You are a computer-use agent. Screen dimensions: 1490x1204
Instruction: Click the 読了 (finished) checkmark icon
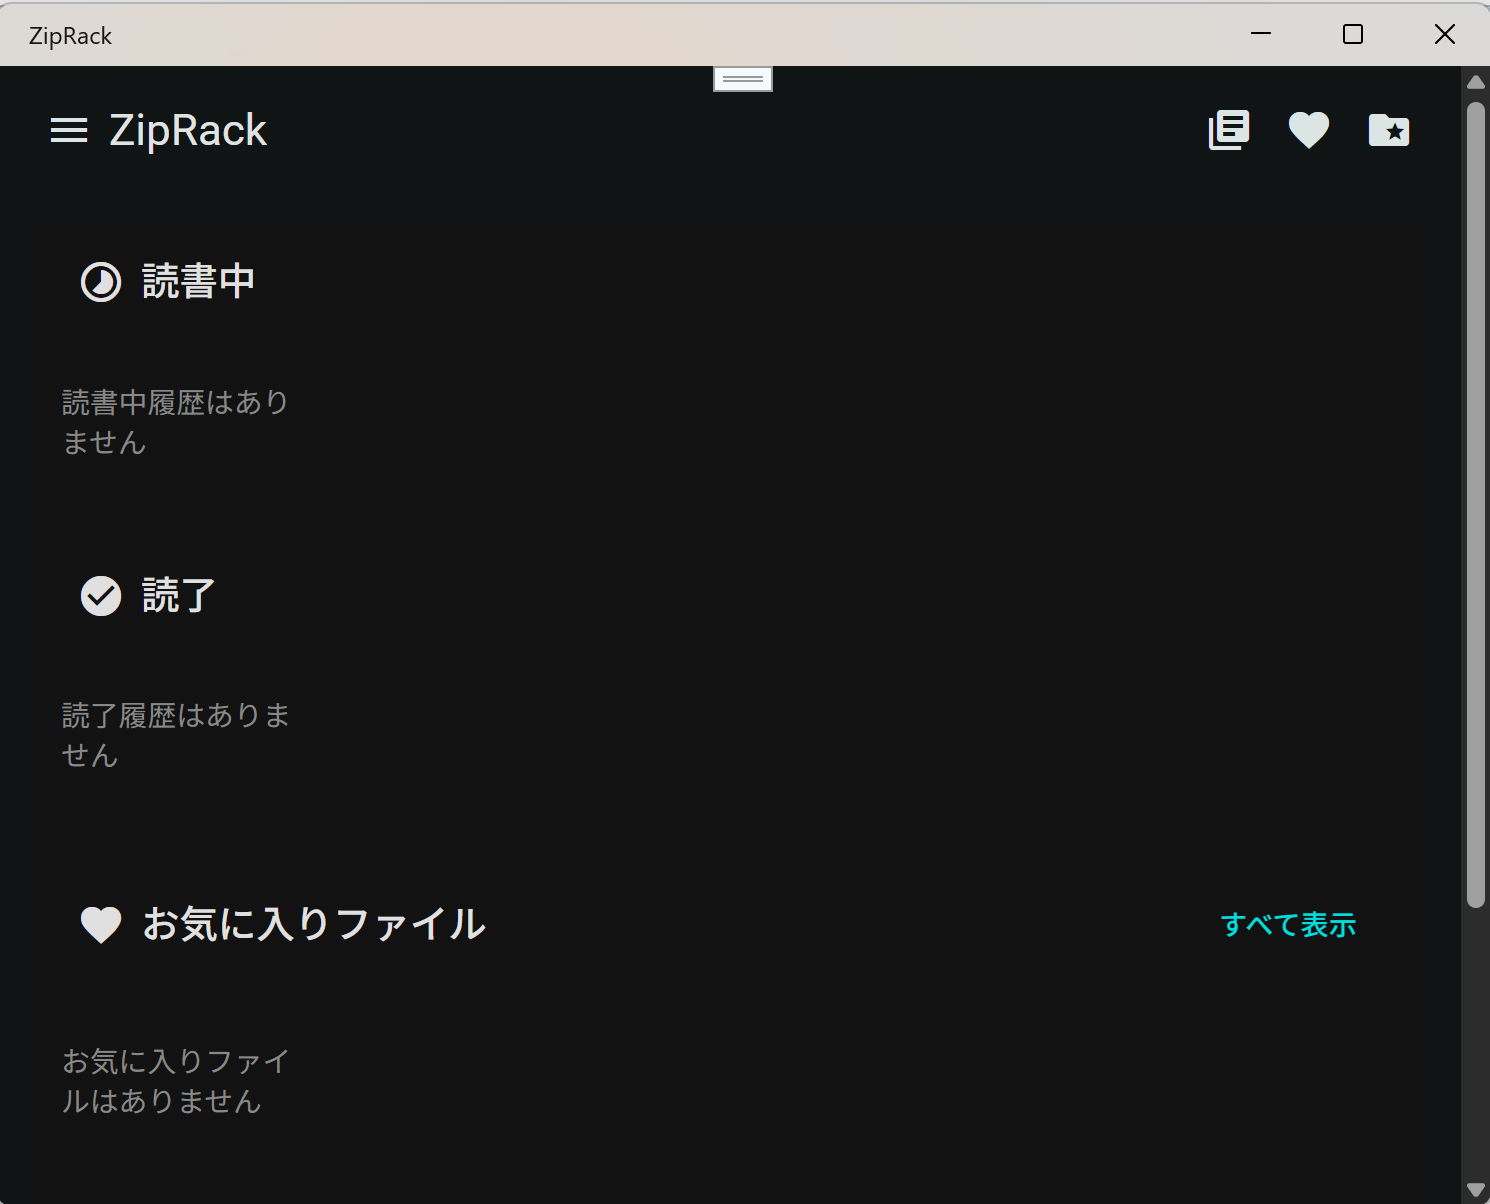[x=100, y=595]
